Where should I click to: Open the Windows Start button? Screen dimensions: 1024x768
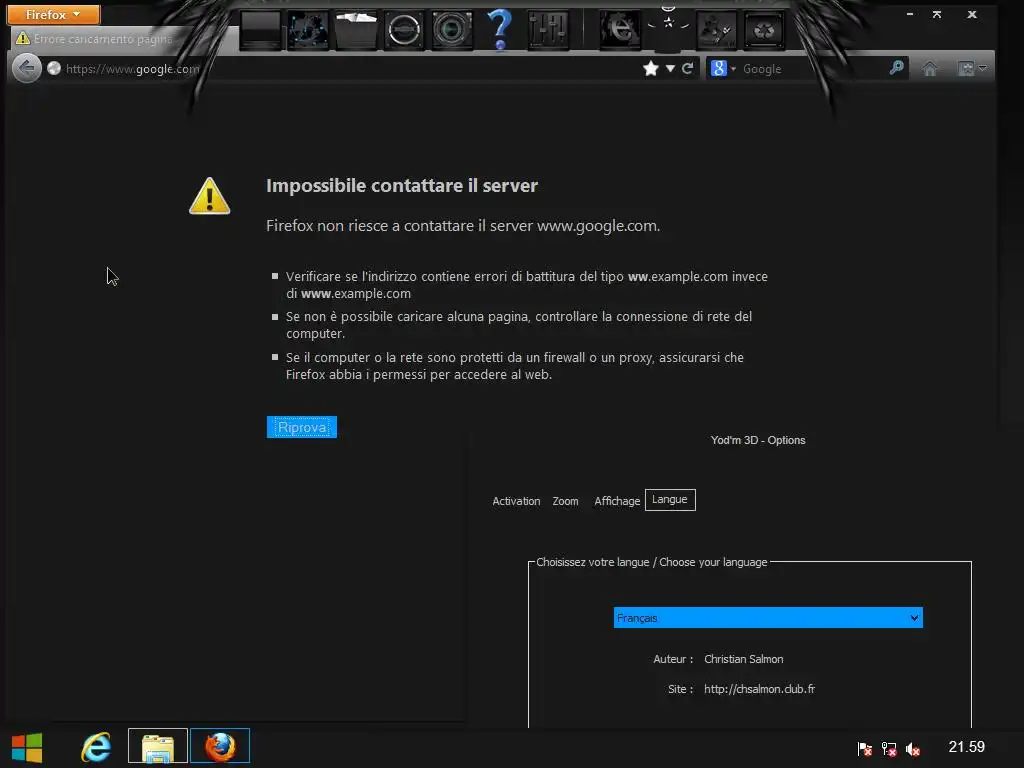27,747
